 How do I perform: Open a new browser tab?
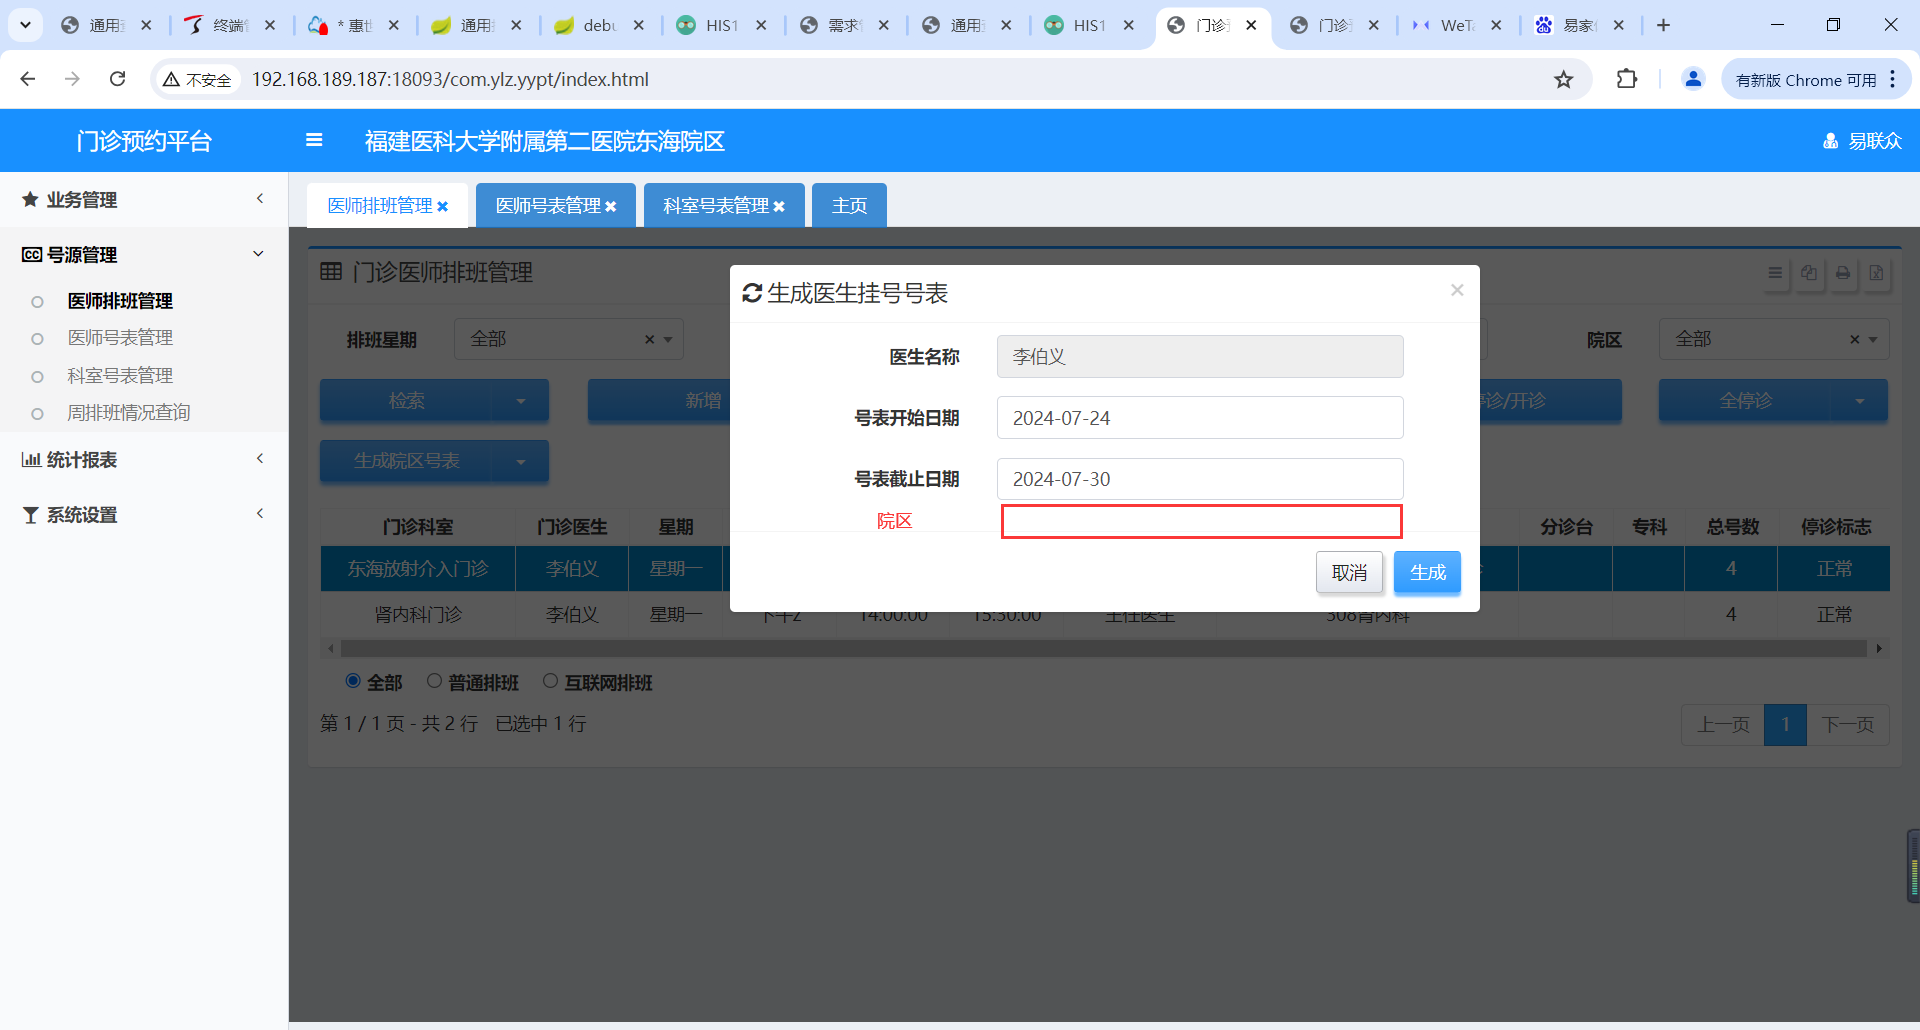click(x=1663, y=25)
